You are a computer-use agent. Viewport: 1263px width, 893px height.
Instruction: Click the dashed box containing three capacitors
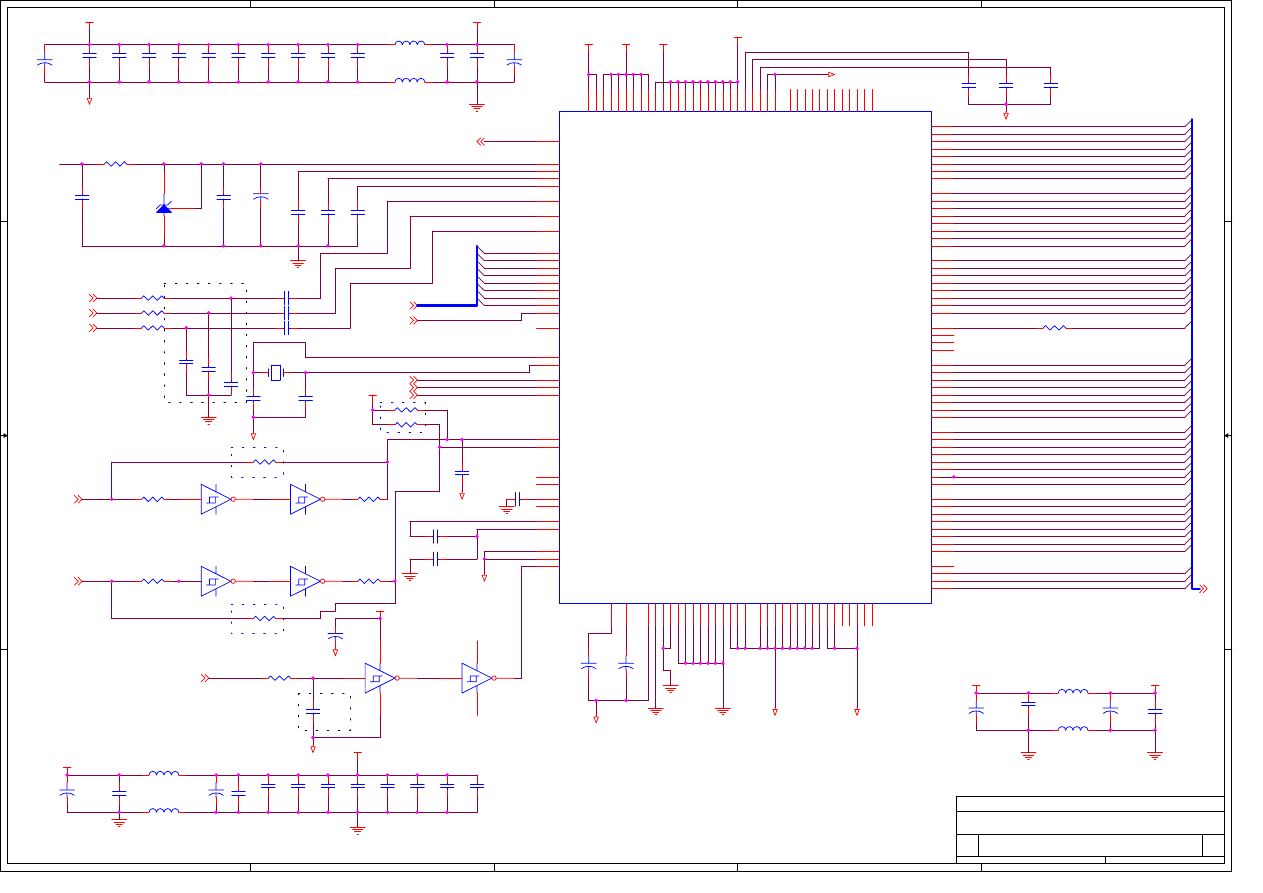click(205, 343)
